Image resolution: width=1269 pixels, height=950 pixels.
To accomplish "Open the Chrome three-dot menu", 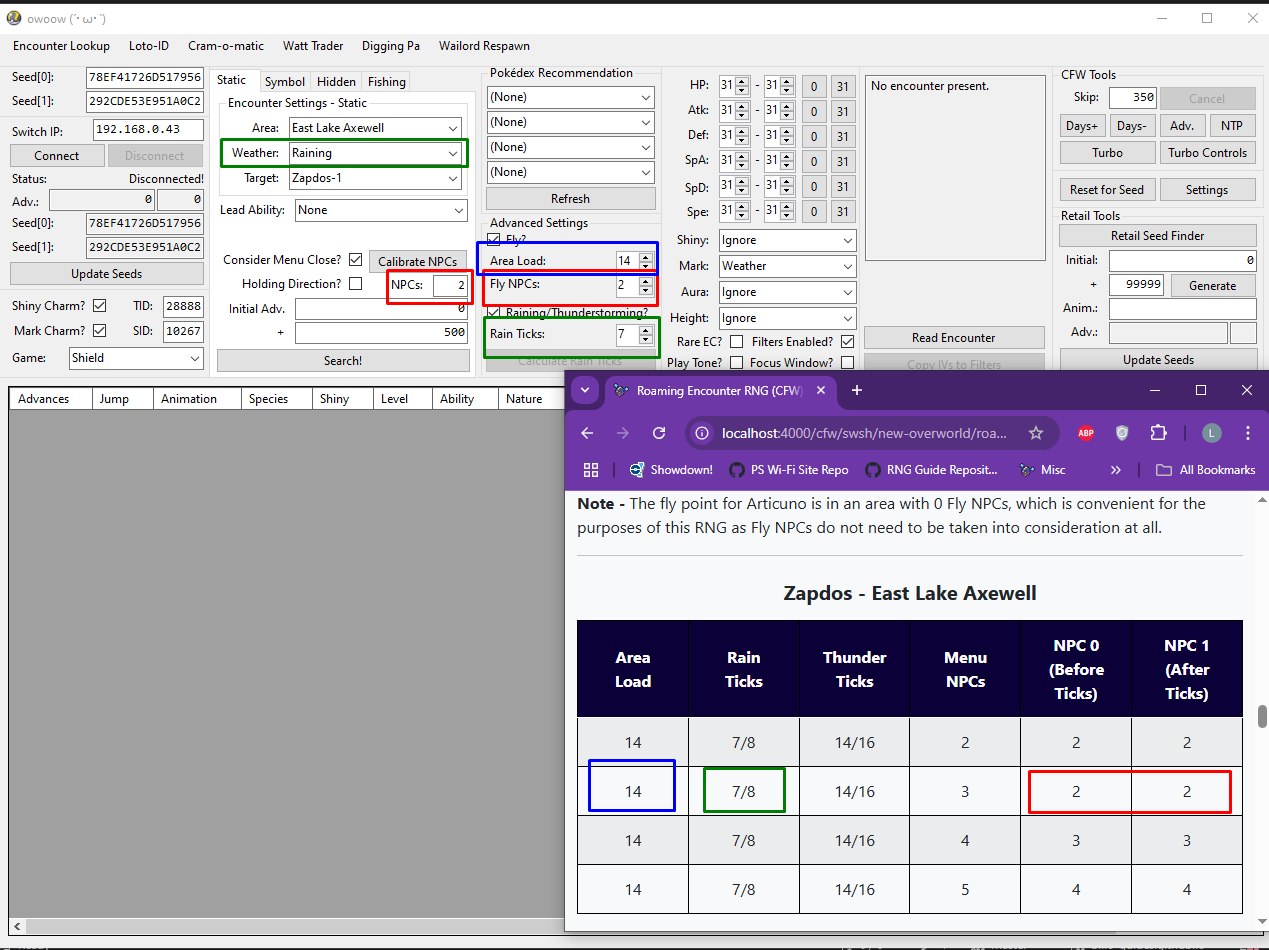I will 1248,433.
